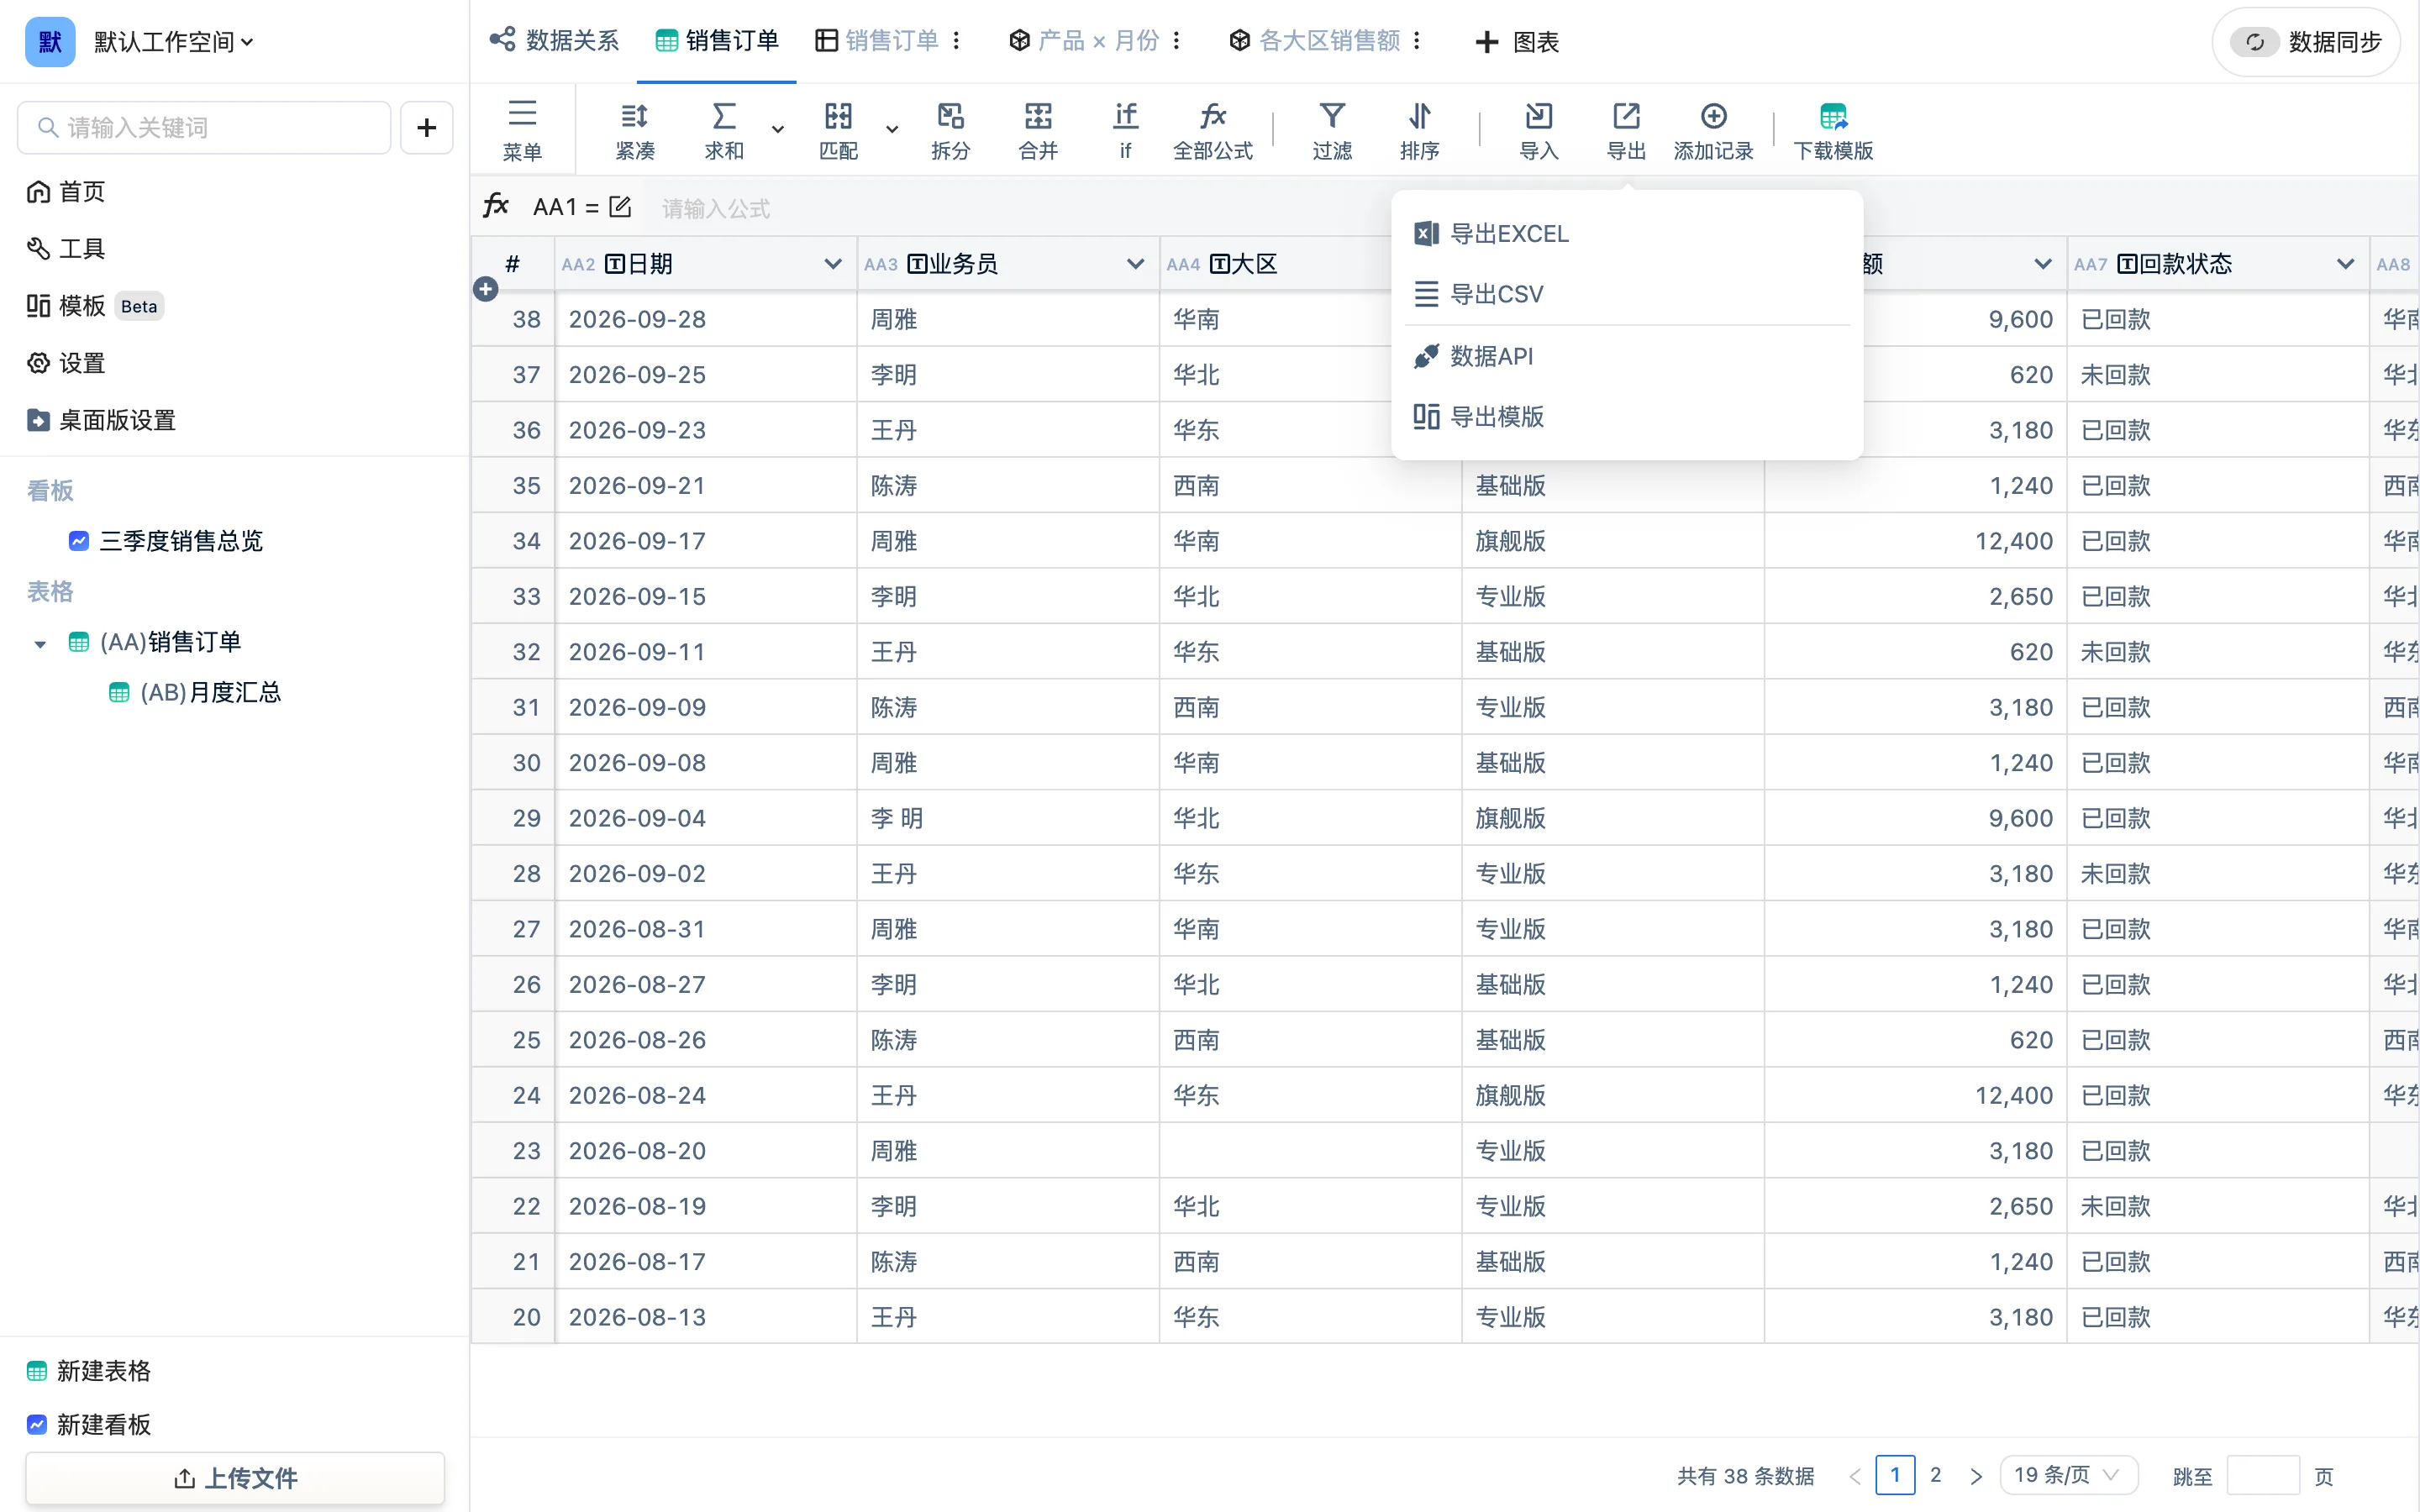Choose 导出模版 from export menu
2420x1512 pixels.
[1626, 416]
